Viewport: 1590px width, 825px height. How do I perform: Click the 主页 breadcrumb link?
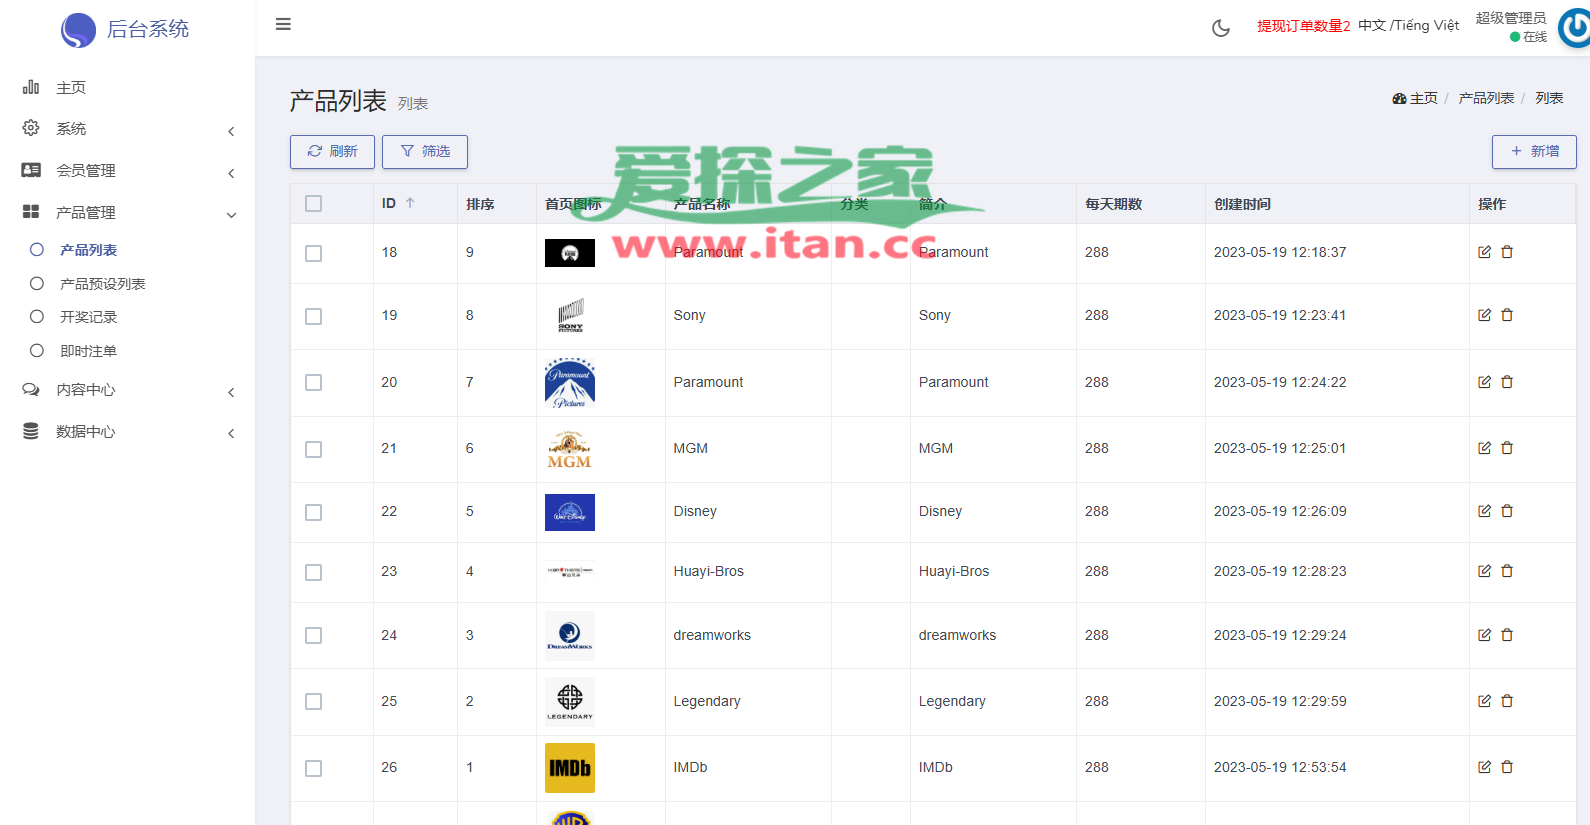(x=1415, y=98)
